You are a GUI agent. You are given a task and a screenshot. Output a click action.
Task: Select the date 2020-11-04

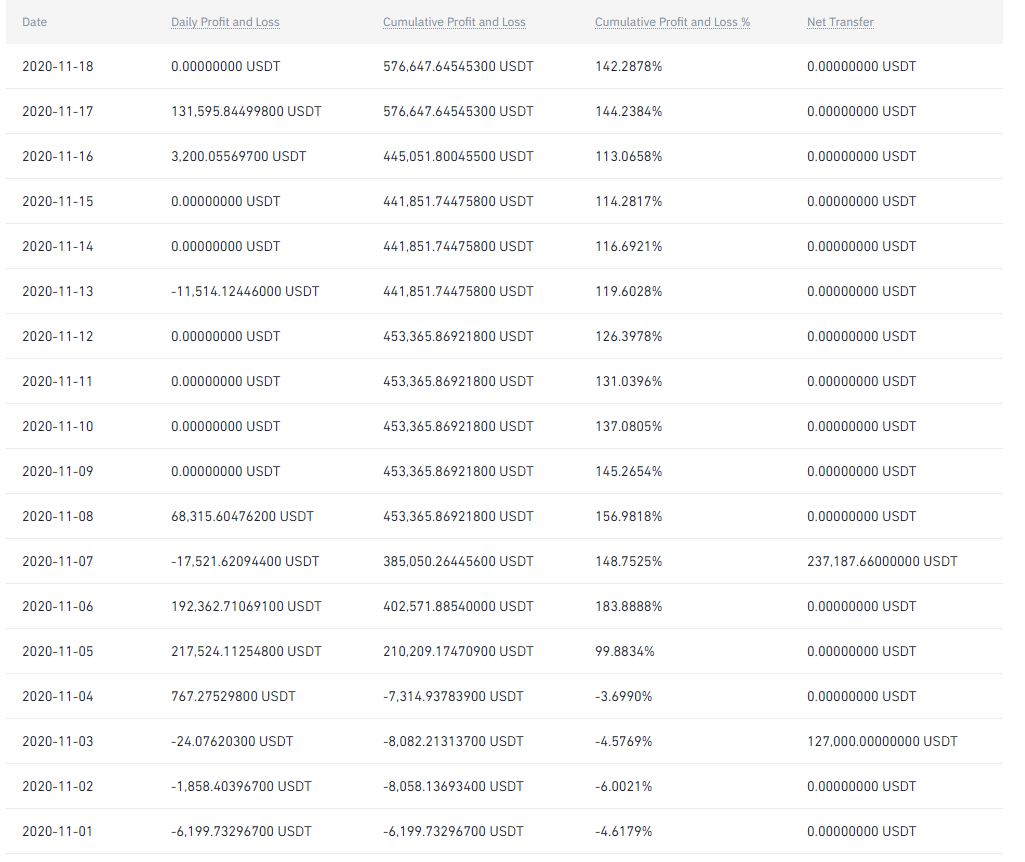(x=58, y=697)
